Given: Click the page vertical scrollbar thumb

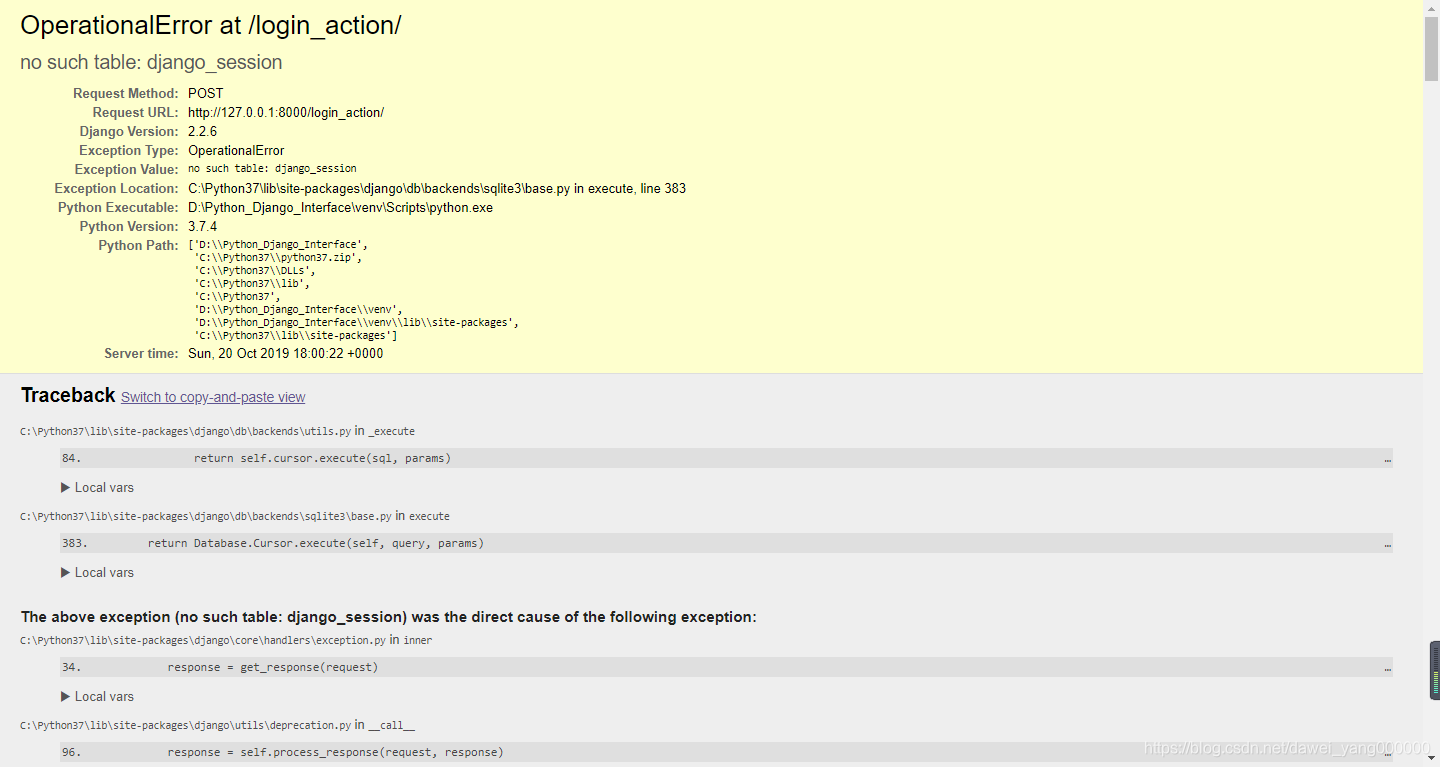Looking at the screenshot, I should point(1432,48).
